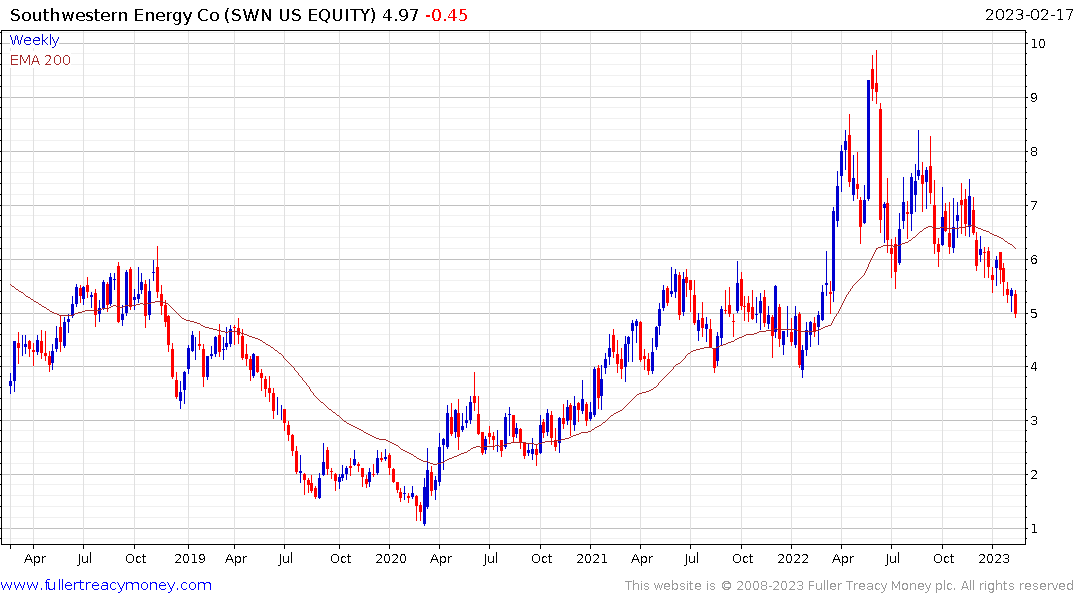Click the 8 price axis label
The image size is (1075, 600).
tap(1034, 152)
